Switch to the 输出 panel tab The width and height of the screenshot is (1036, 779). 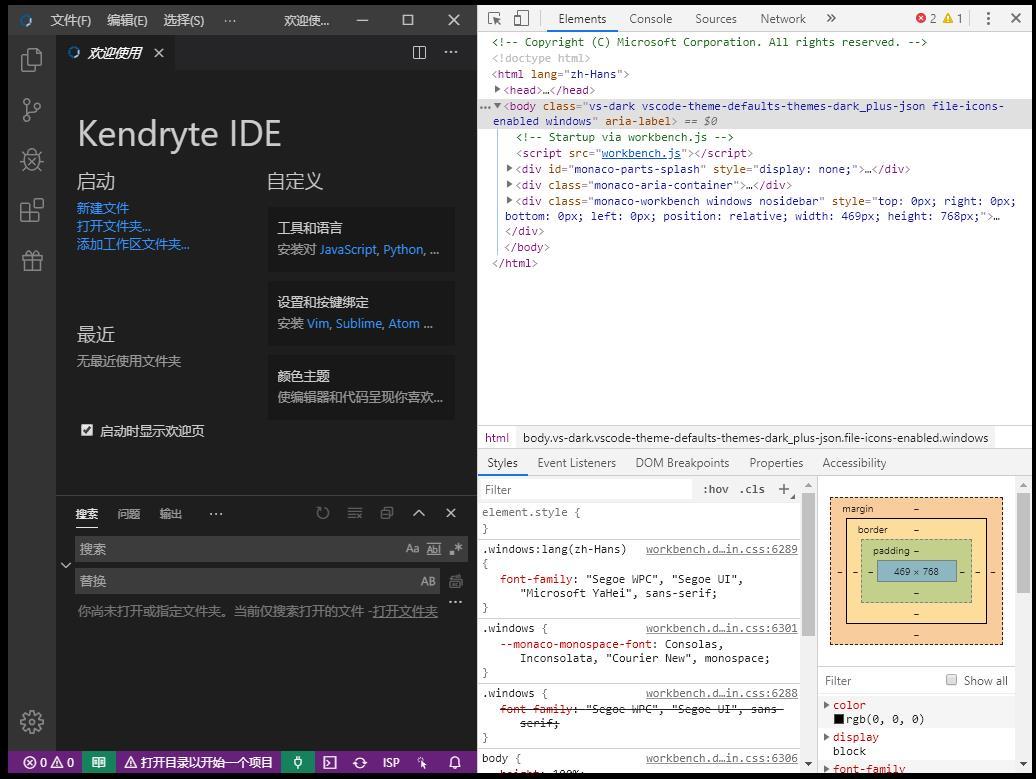[x=170, y=513]
